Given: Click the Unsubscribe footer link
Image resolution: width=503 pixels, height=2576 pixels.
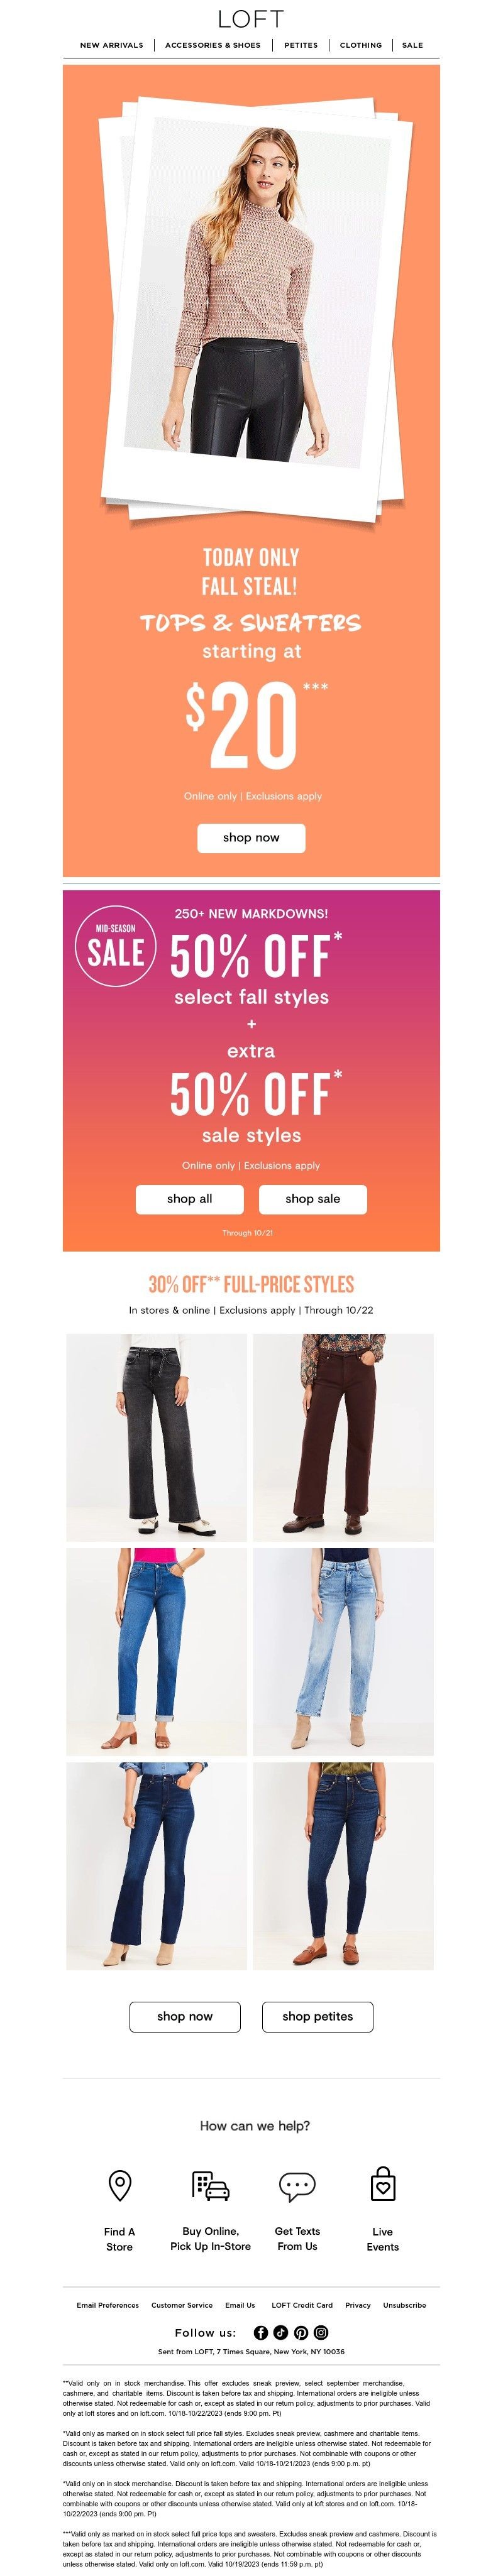Looking at the screenshot, I should (404, 2304).
